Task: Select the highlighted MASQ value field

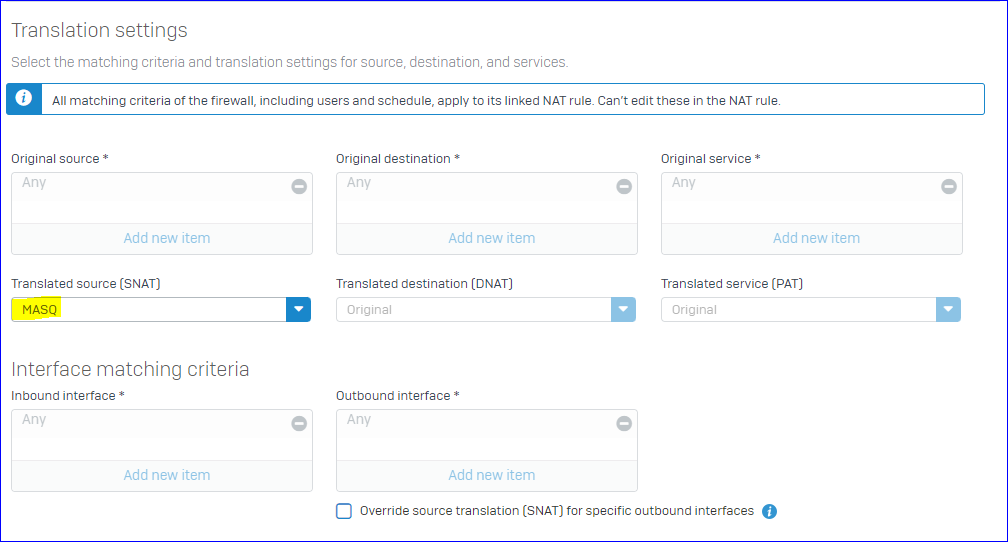Action: (x=149, y=309)
